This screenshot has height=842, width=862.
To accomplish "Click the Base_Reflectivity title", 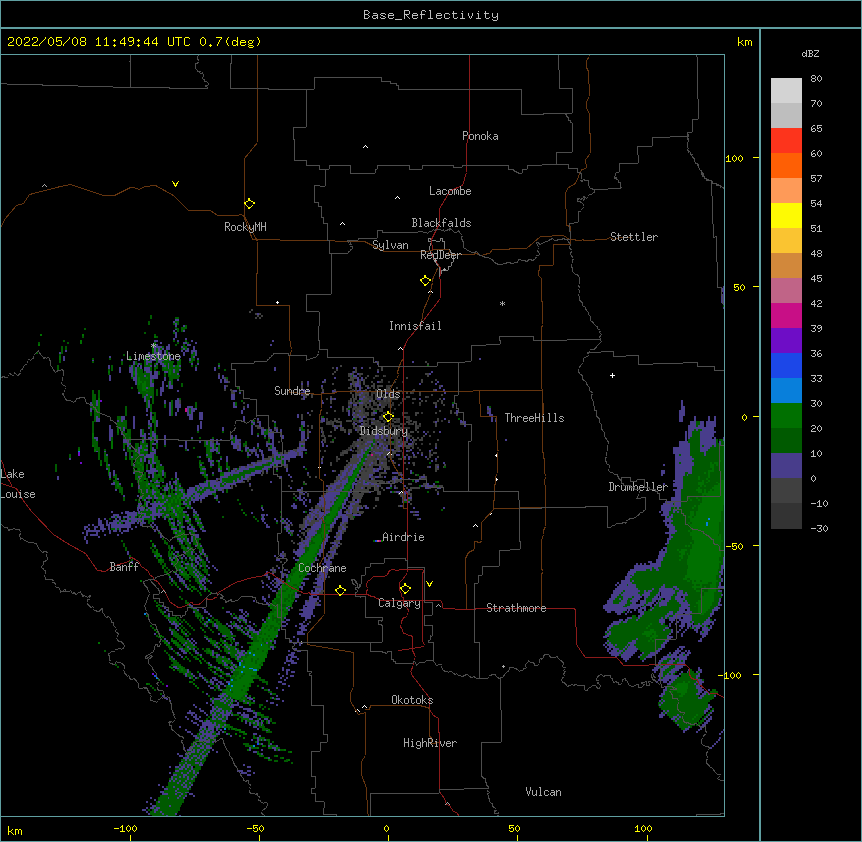I will [x=431, y=15].
